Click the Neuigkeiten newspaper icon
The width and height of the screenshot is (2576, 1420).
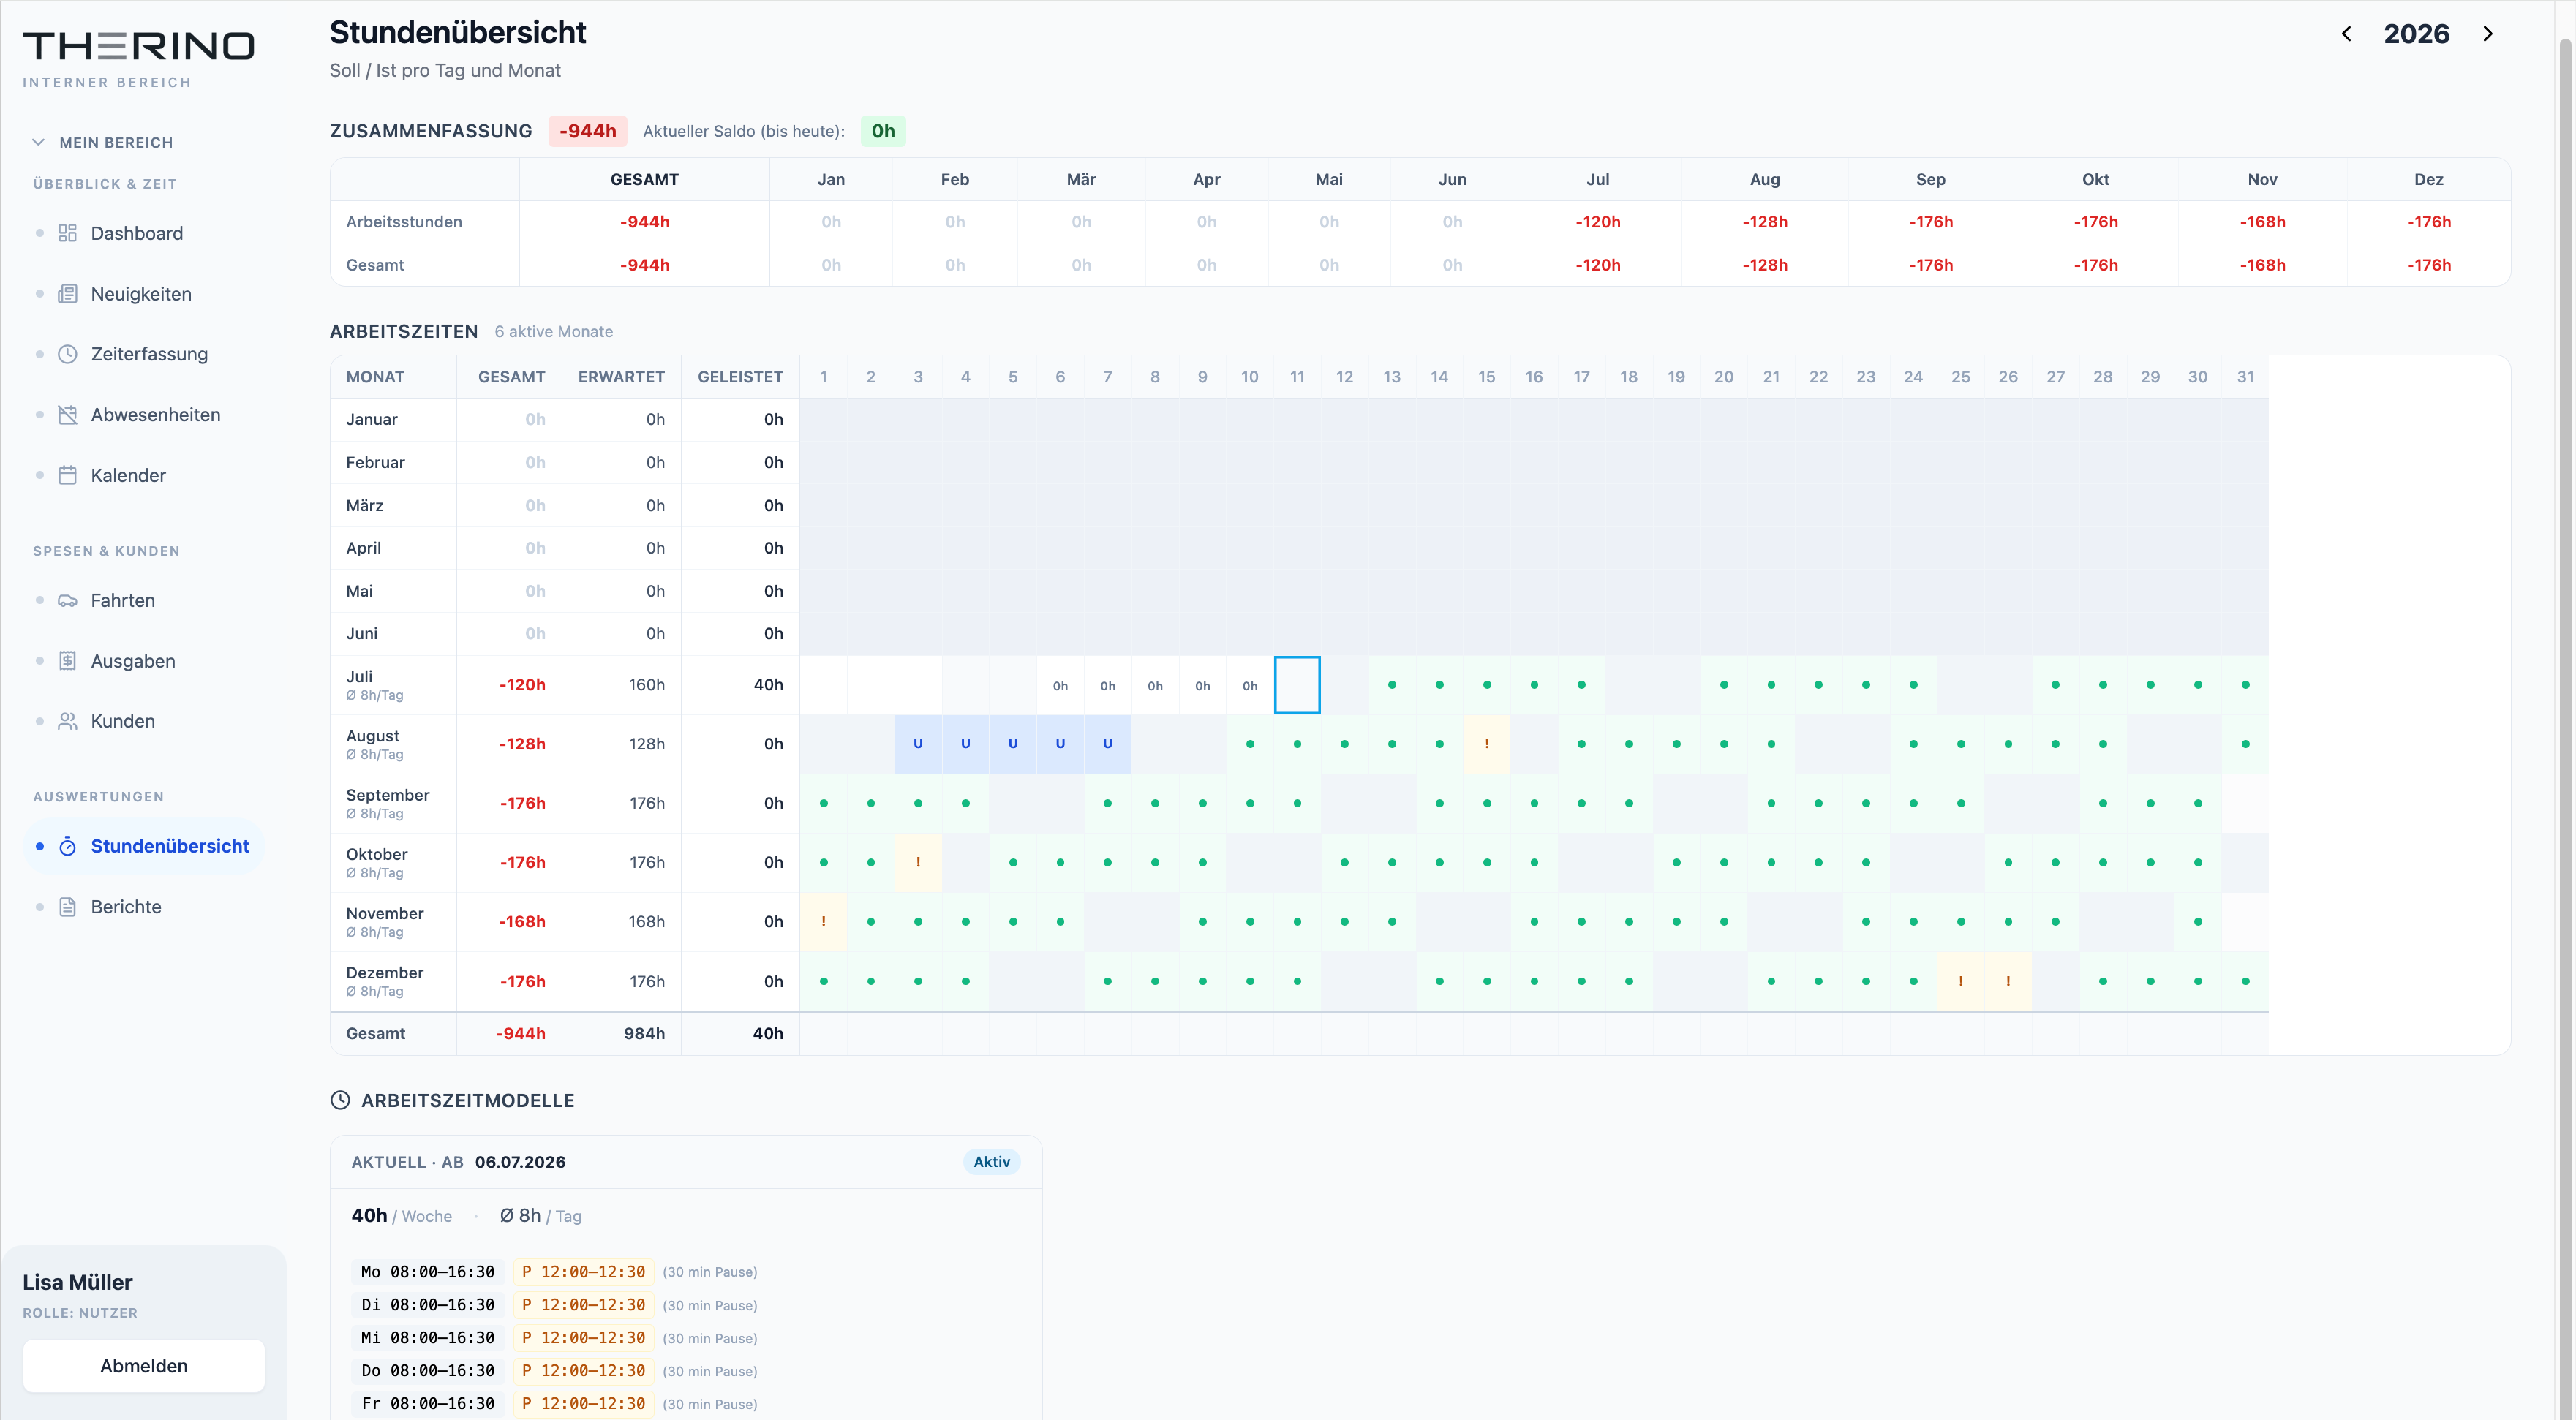click(67, 294)
